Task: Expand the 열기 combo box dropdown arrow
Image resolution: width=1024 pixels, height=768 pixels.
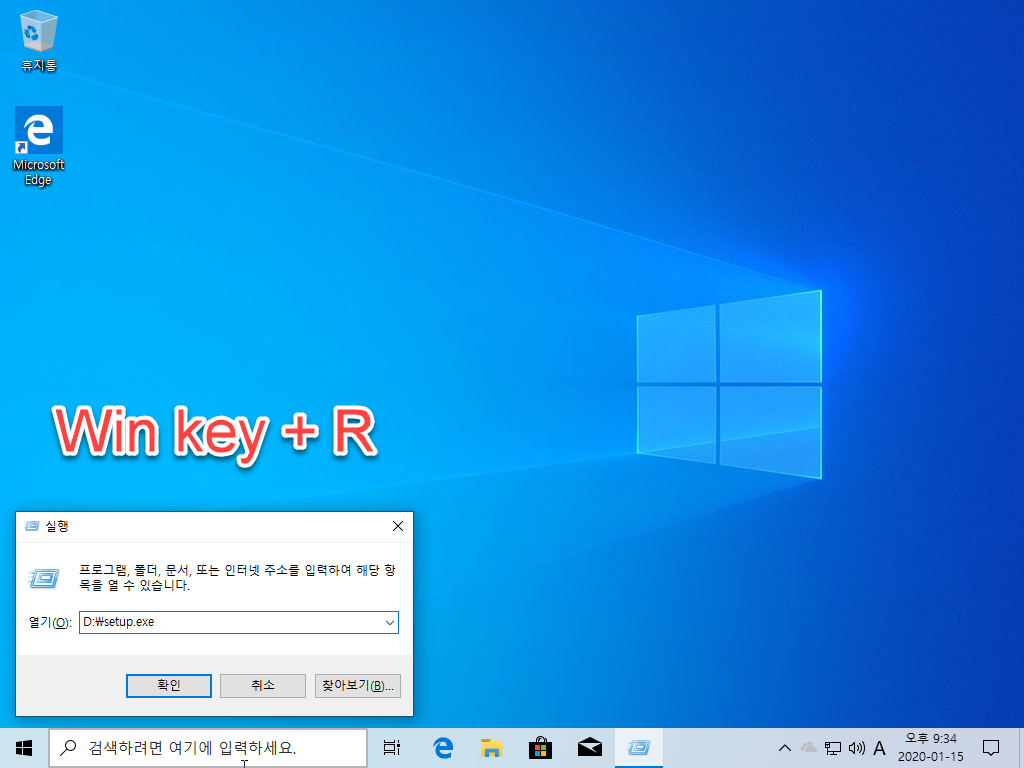Action: [389, 622]
